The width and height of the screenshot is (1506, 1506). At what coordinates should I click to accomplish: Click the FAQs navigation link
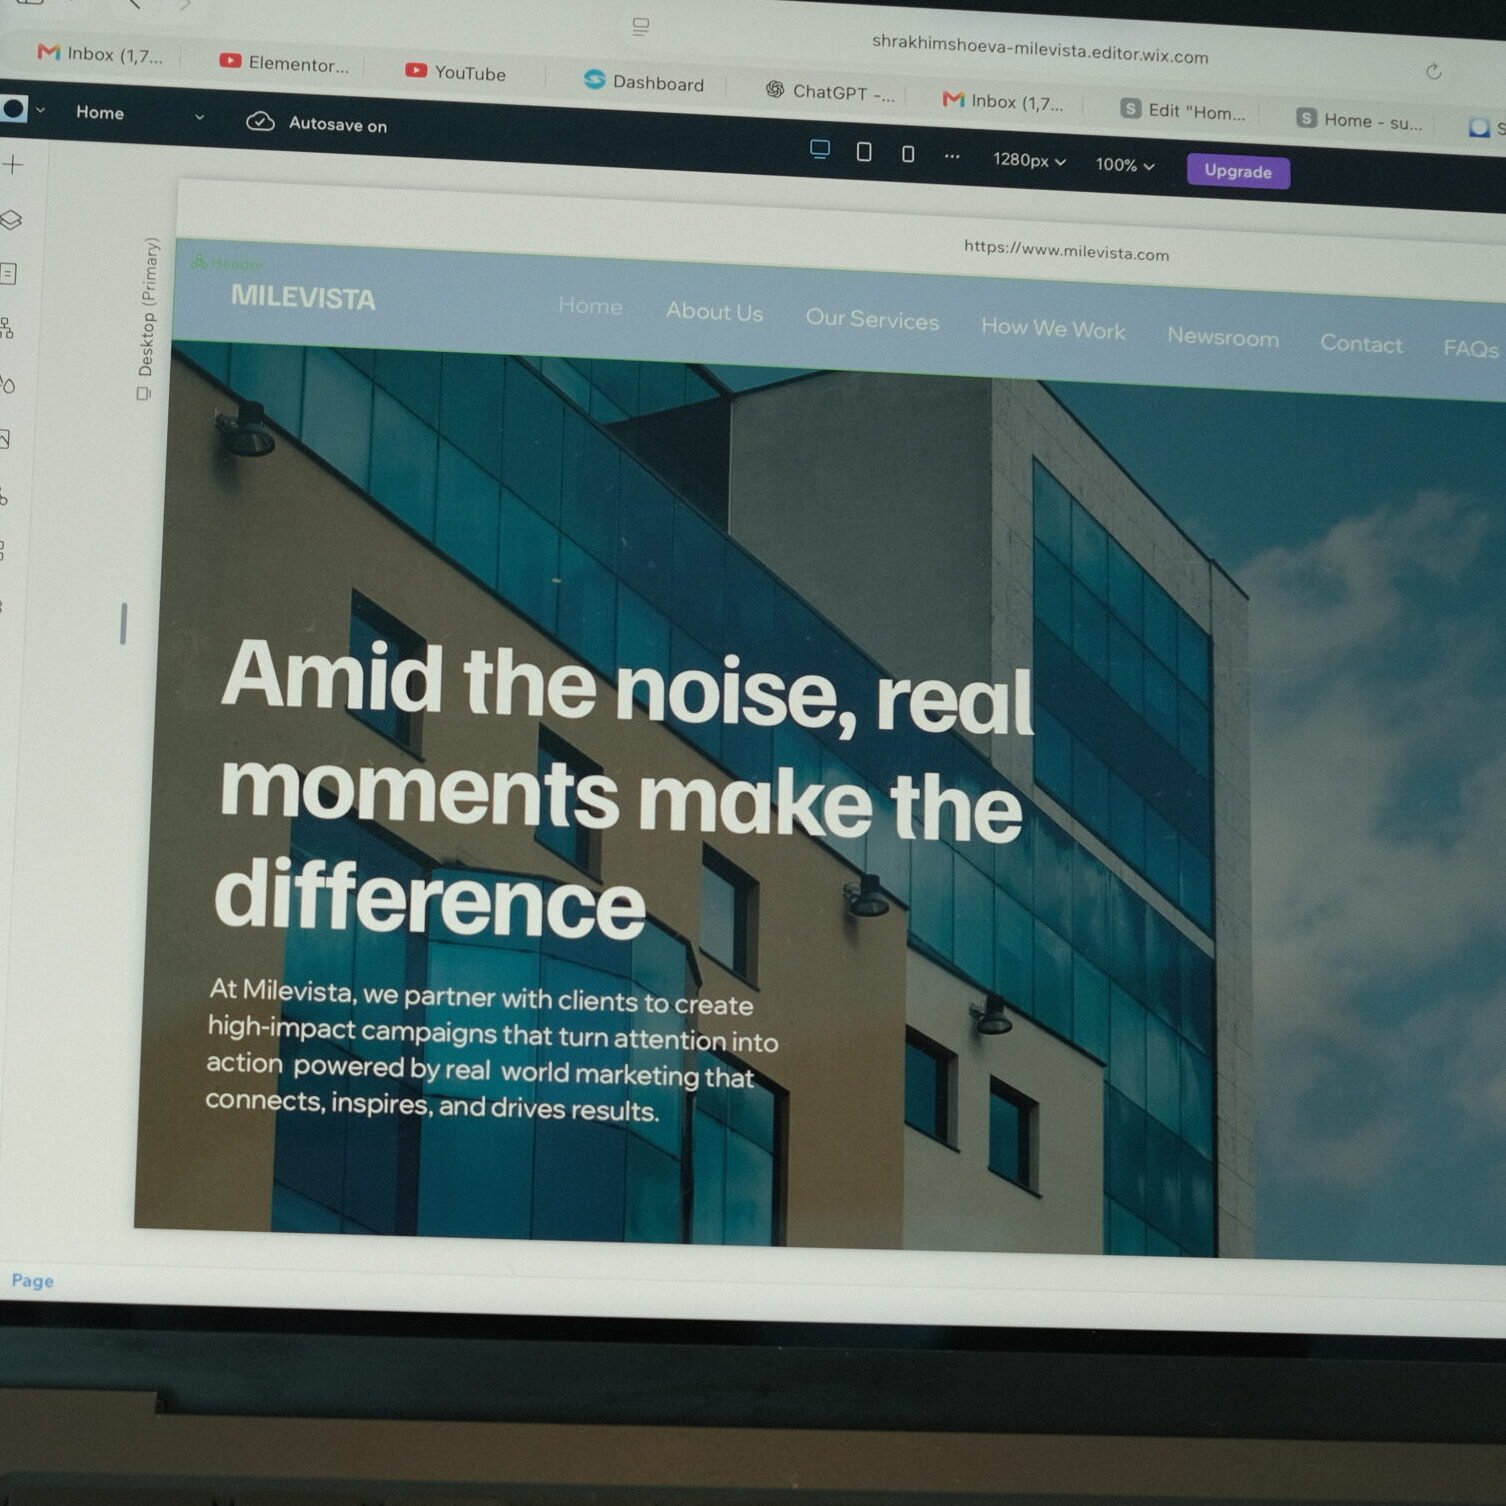pos(1471,348)
